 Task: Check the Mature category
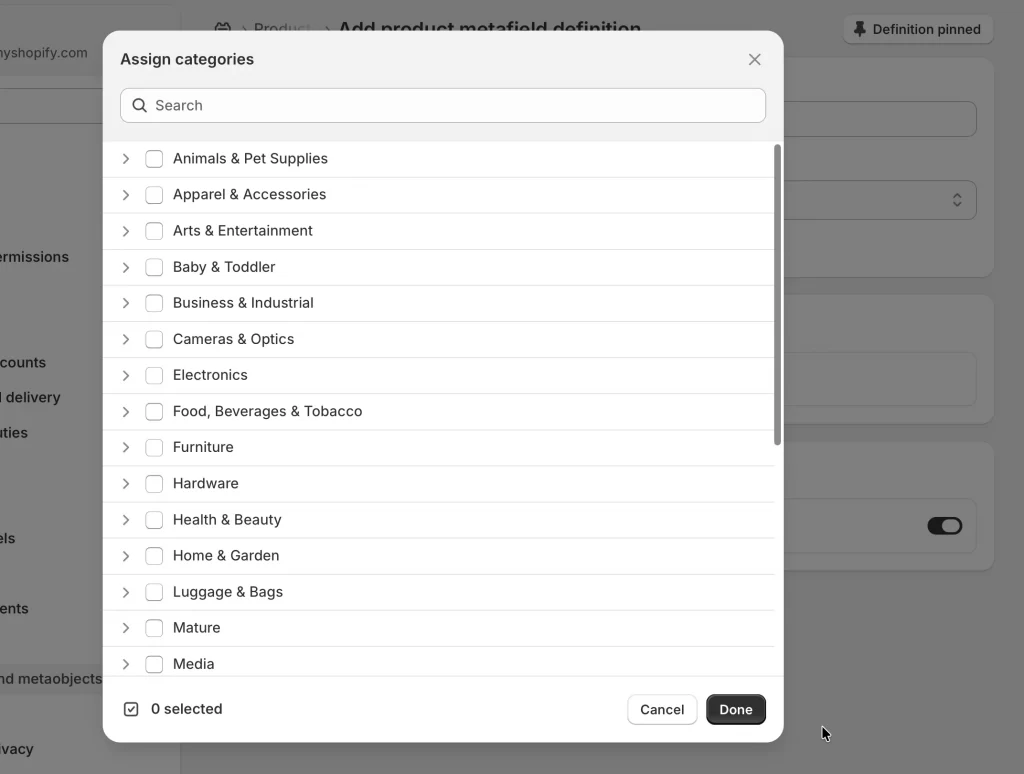tap(154, 627)
